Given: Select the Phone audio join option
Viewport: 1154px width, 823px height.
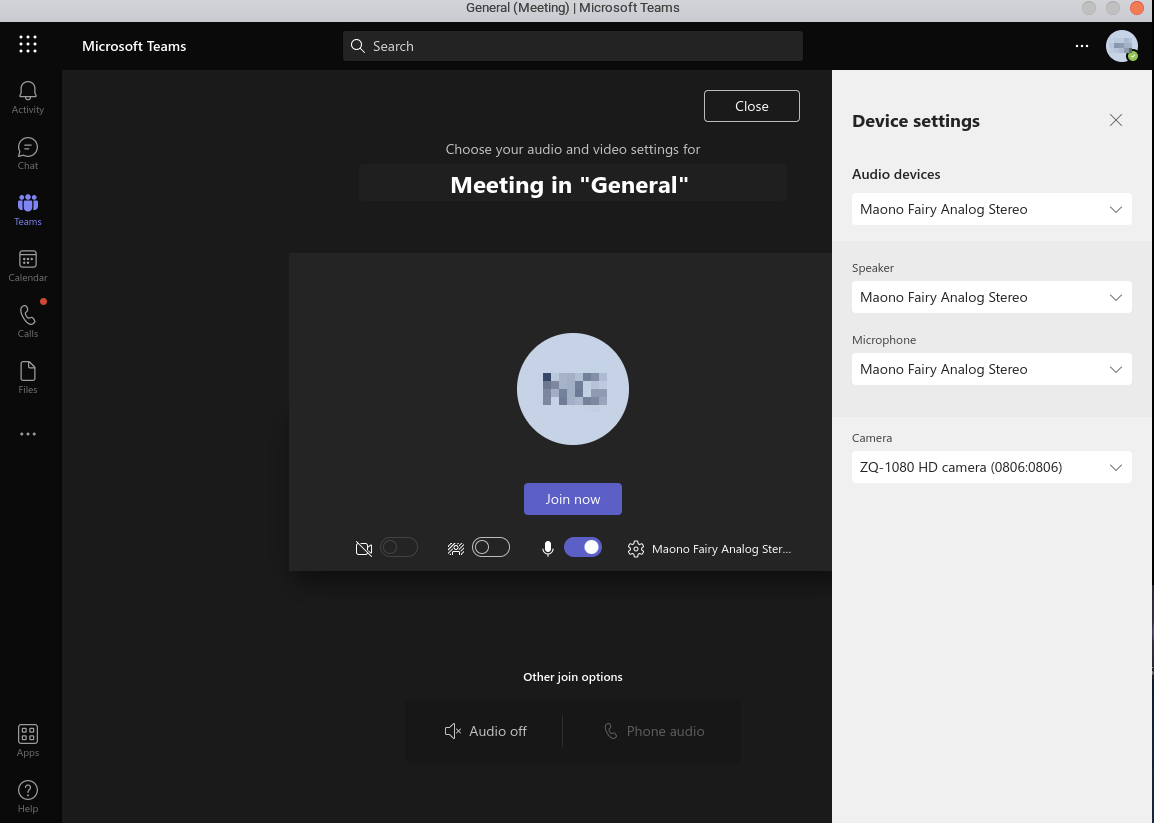Looking at the screenshot, I should point(654,731).
